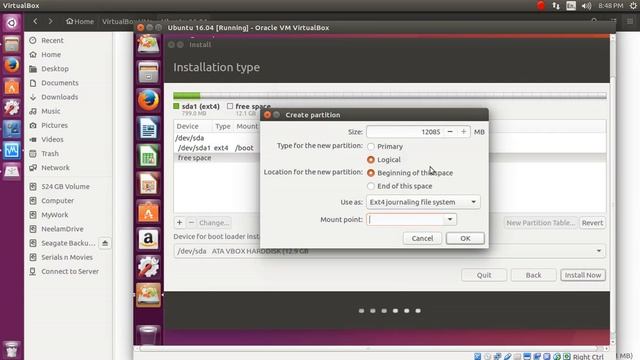The image size is (640, 360).
Task: Open Amazon in the guest launcher
Action: point(148,240)
